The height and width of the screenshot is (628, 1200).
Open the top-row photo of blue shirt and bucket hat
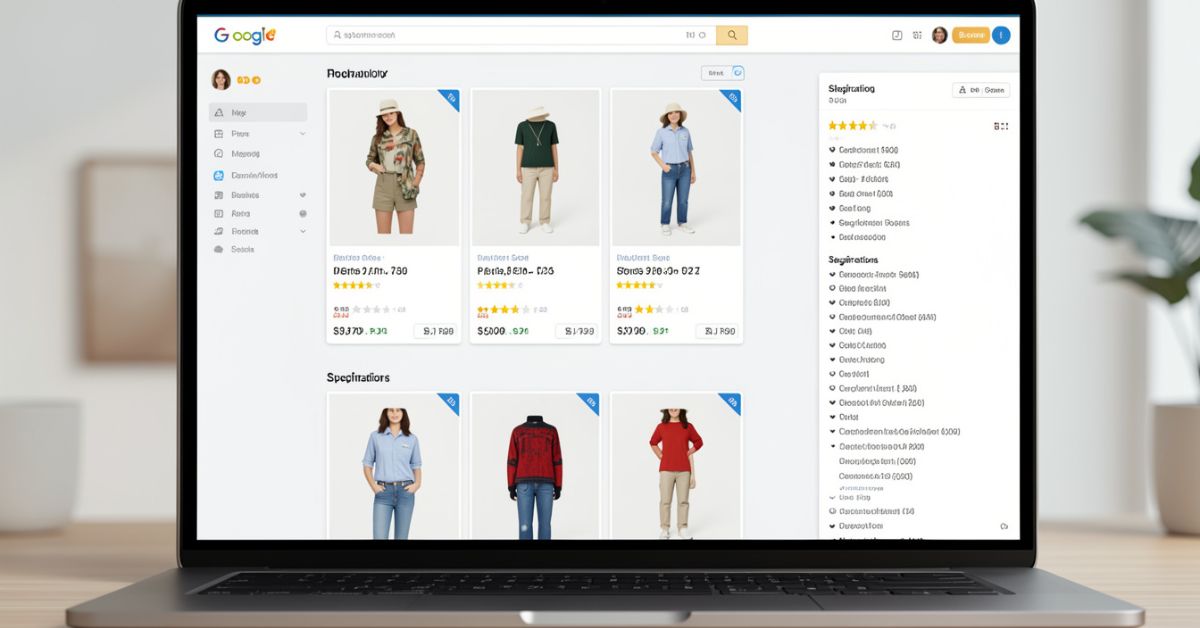676,167
